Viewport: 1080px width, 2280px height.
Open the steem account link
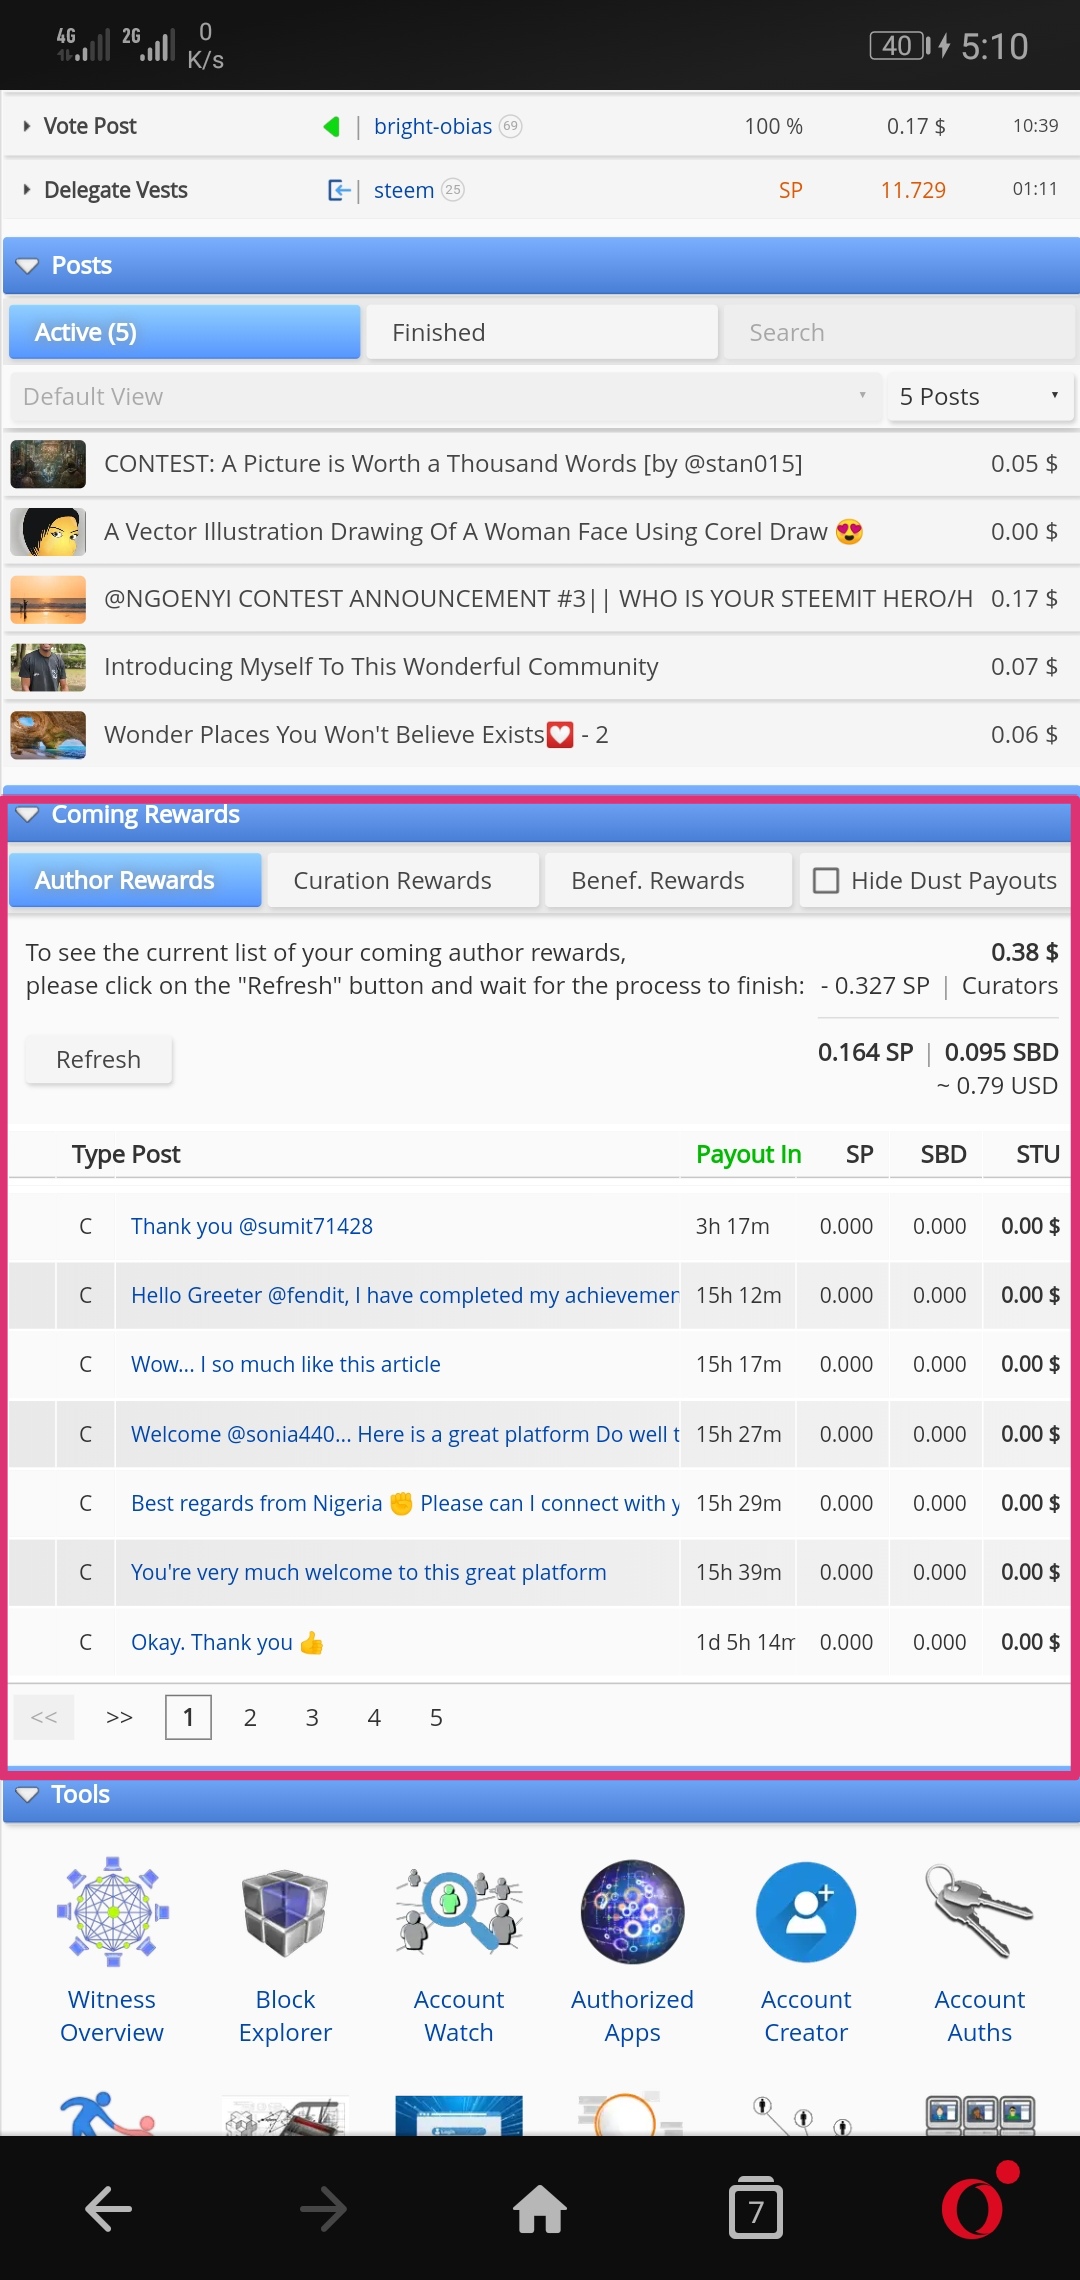point(404,190)
